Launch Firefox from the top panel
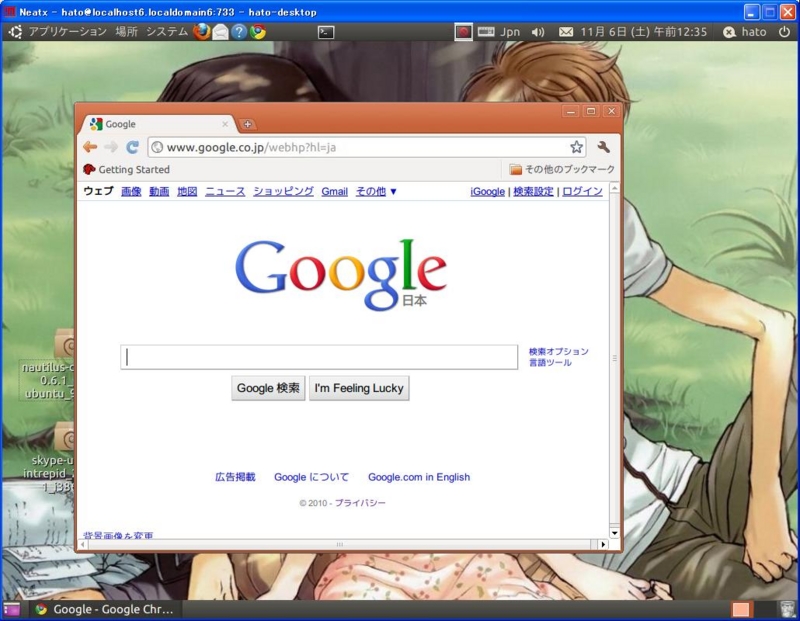The image size is (800, 621). pos(202,32)
